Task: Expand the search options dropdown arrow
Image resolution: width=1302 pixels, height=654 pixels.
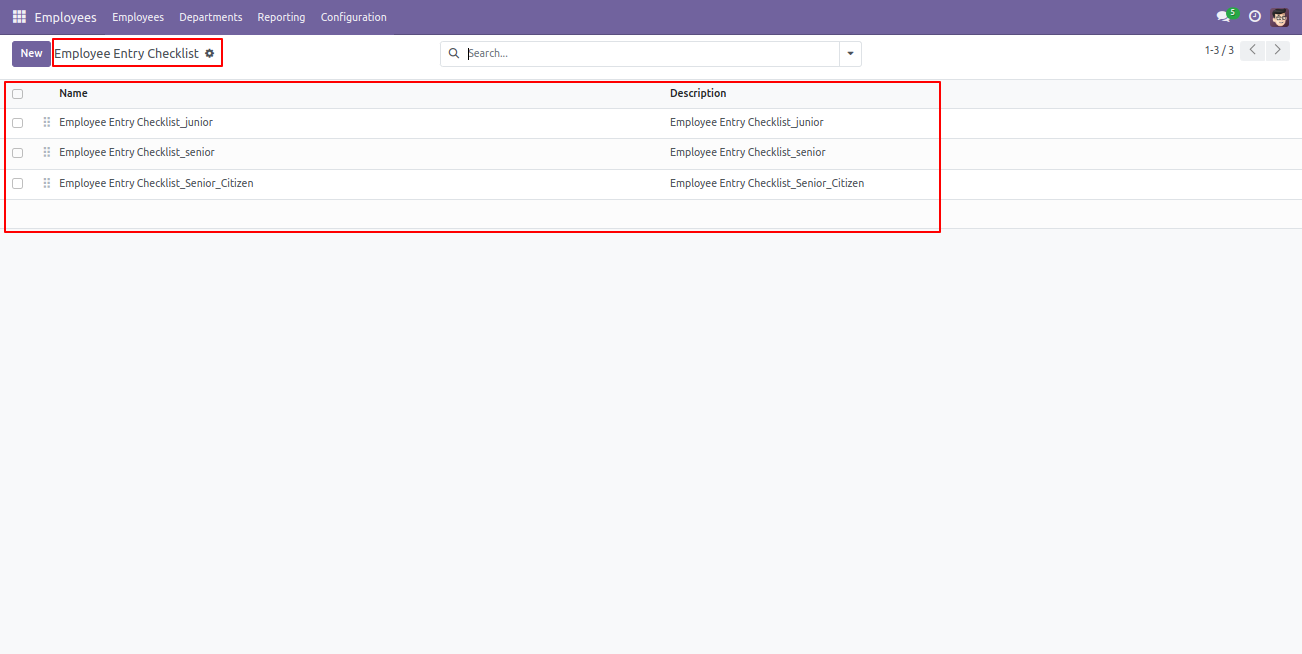Action: (850, 54)
